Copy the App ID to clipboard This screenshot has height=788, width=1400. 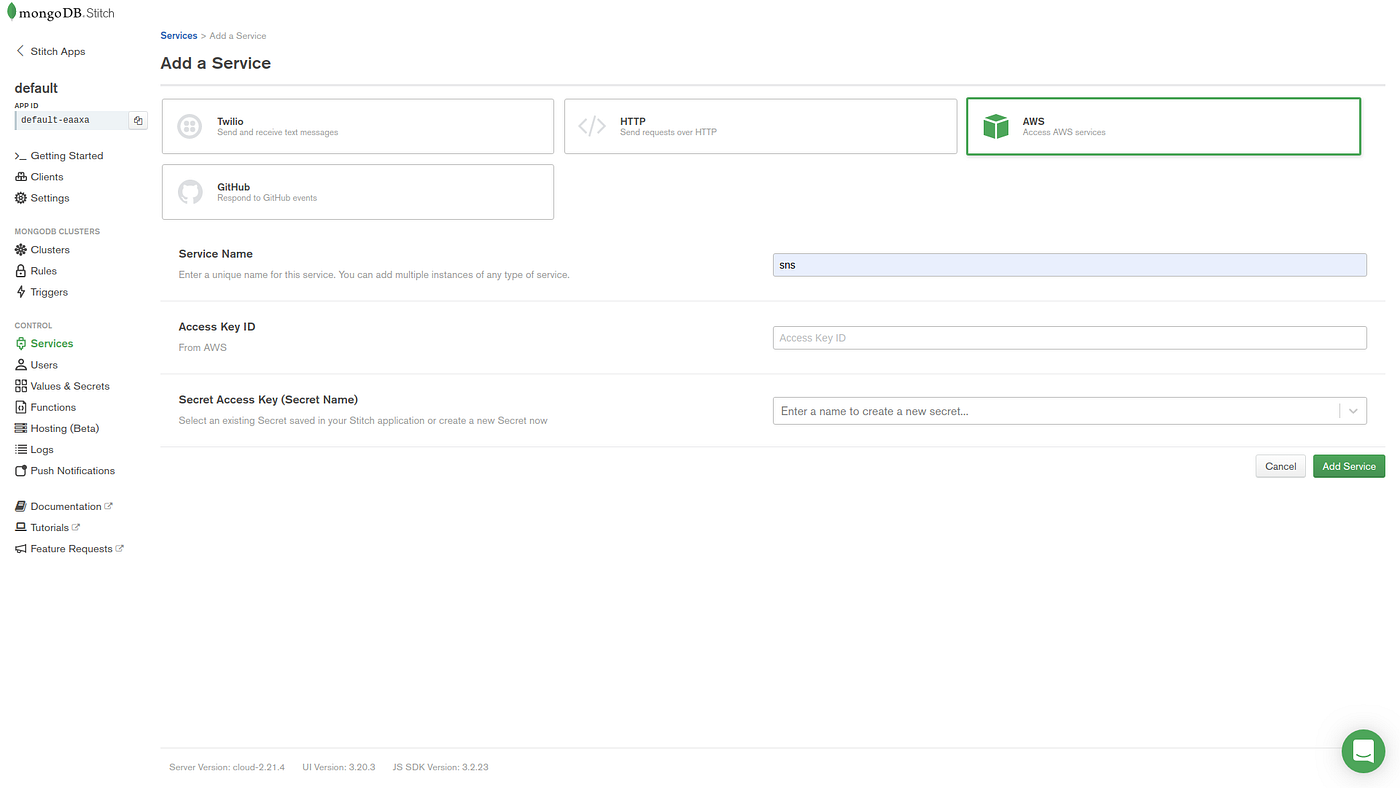coord(137,119)
